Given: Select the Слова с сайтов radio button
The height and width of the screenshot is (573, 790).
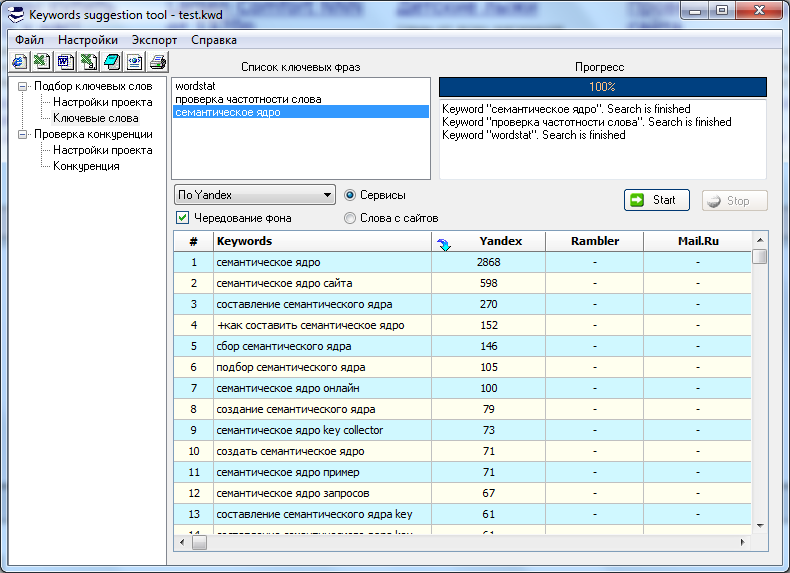Looking at the screenshot, I should (350, 218).
